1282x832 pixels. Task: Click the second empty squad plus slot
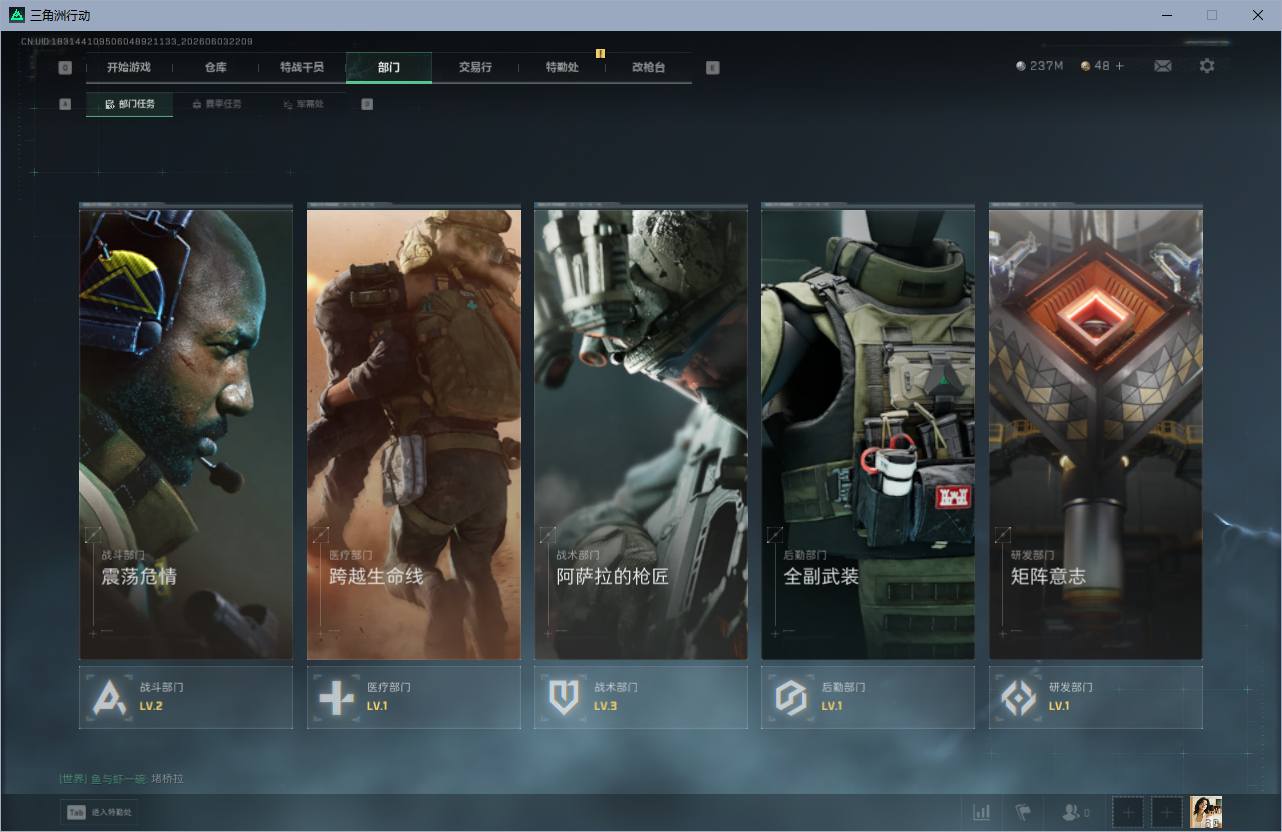(1166, 812)
